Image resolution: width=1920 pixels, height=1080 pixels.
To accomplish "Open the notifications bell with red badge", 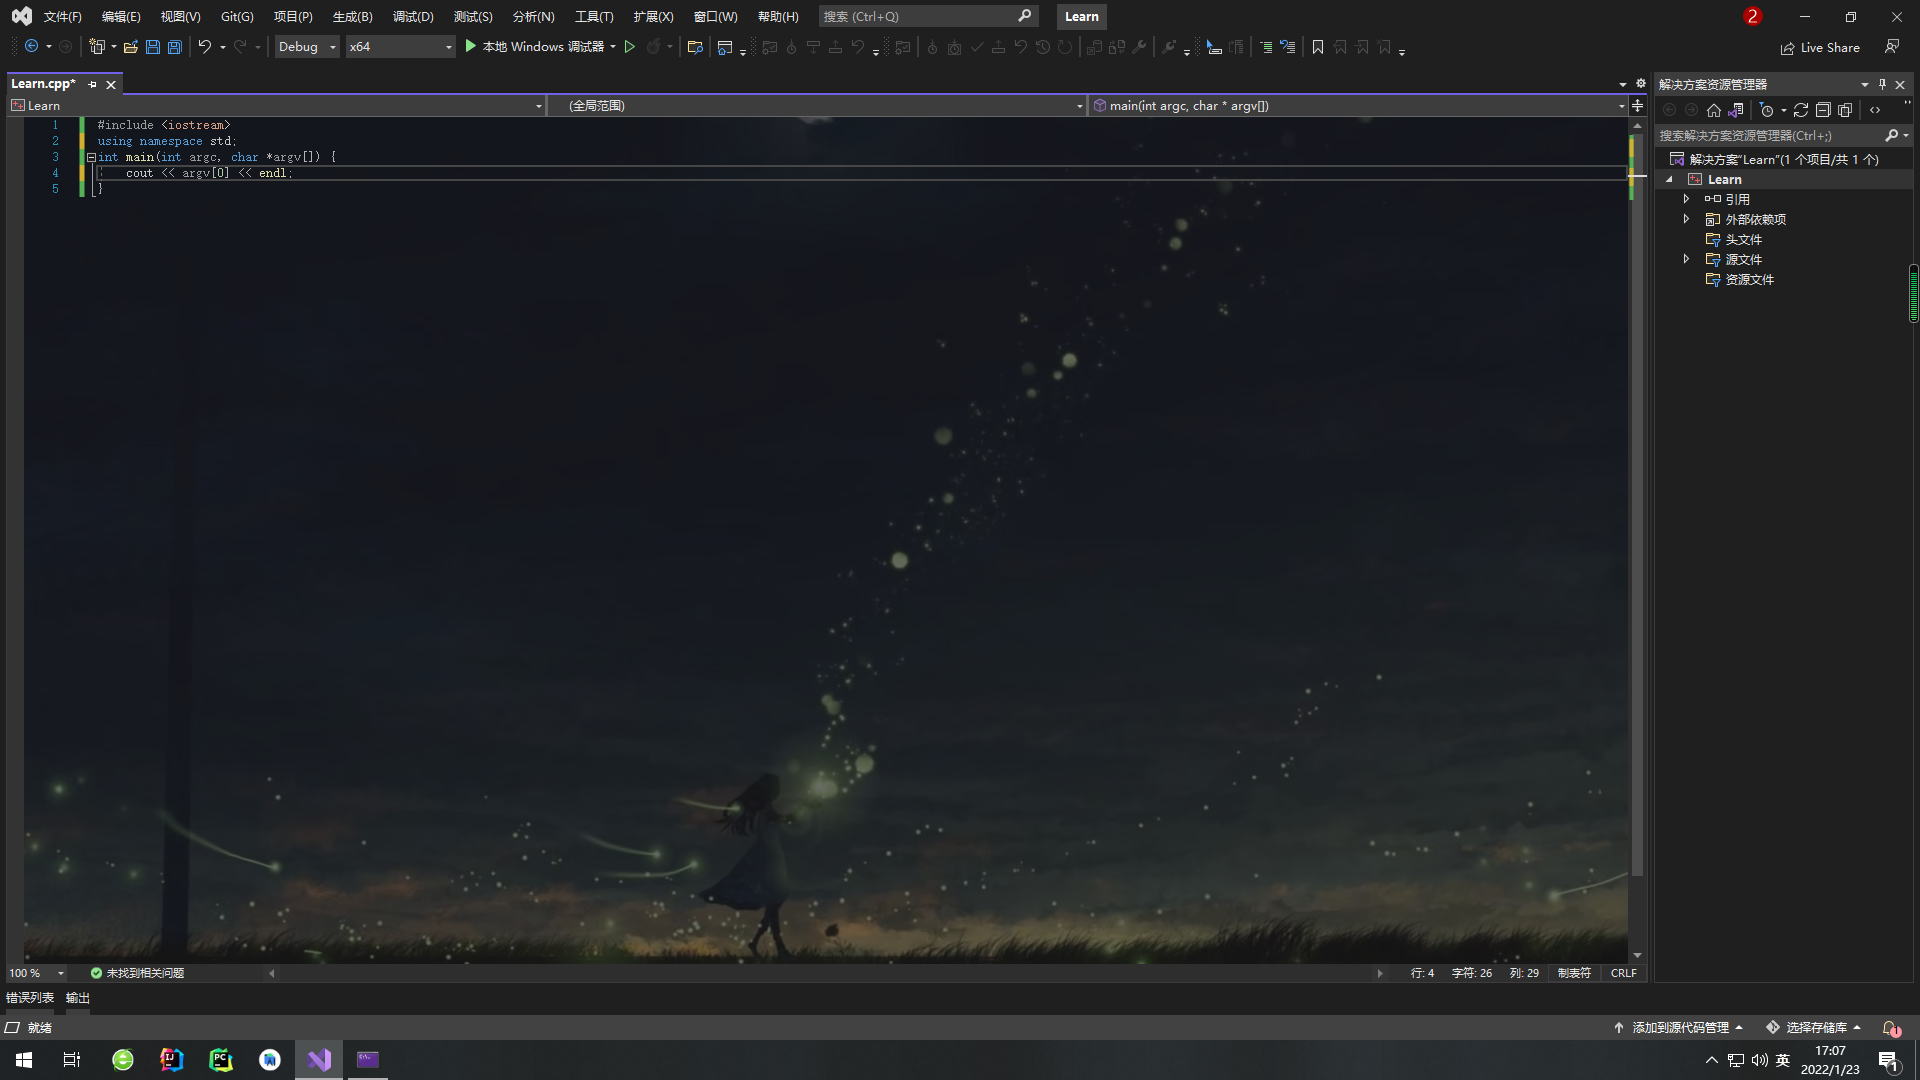I will pyautogui.click(x=1890, y=1028).
